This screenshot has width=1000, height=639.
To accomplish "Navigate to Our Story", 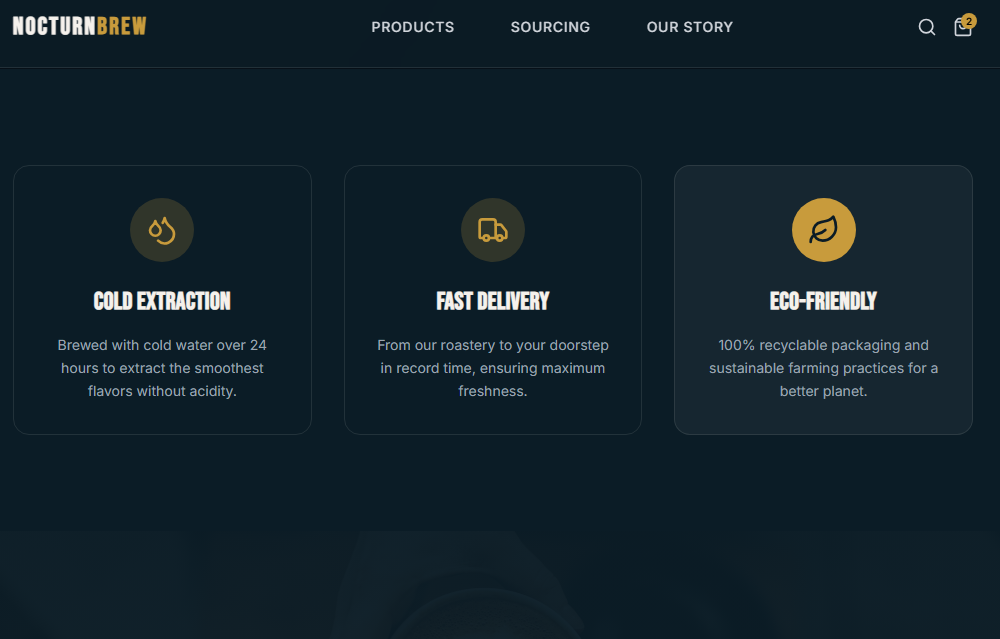I will (690, 27).
